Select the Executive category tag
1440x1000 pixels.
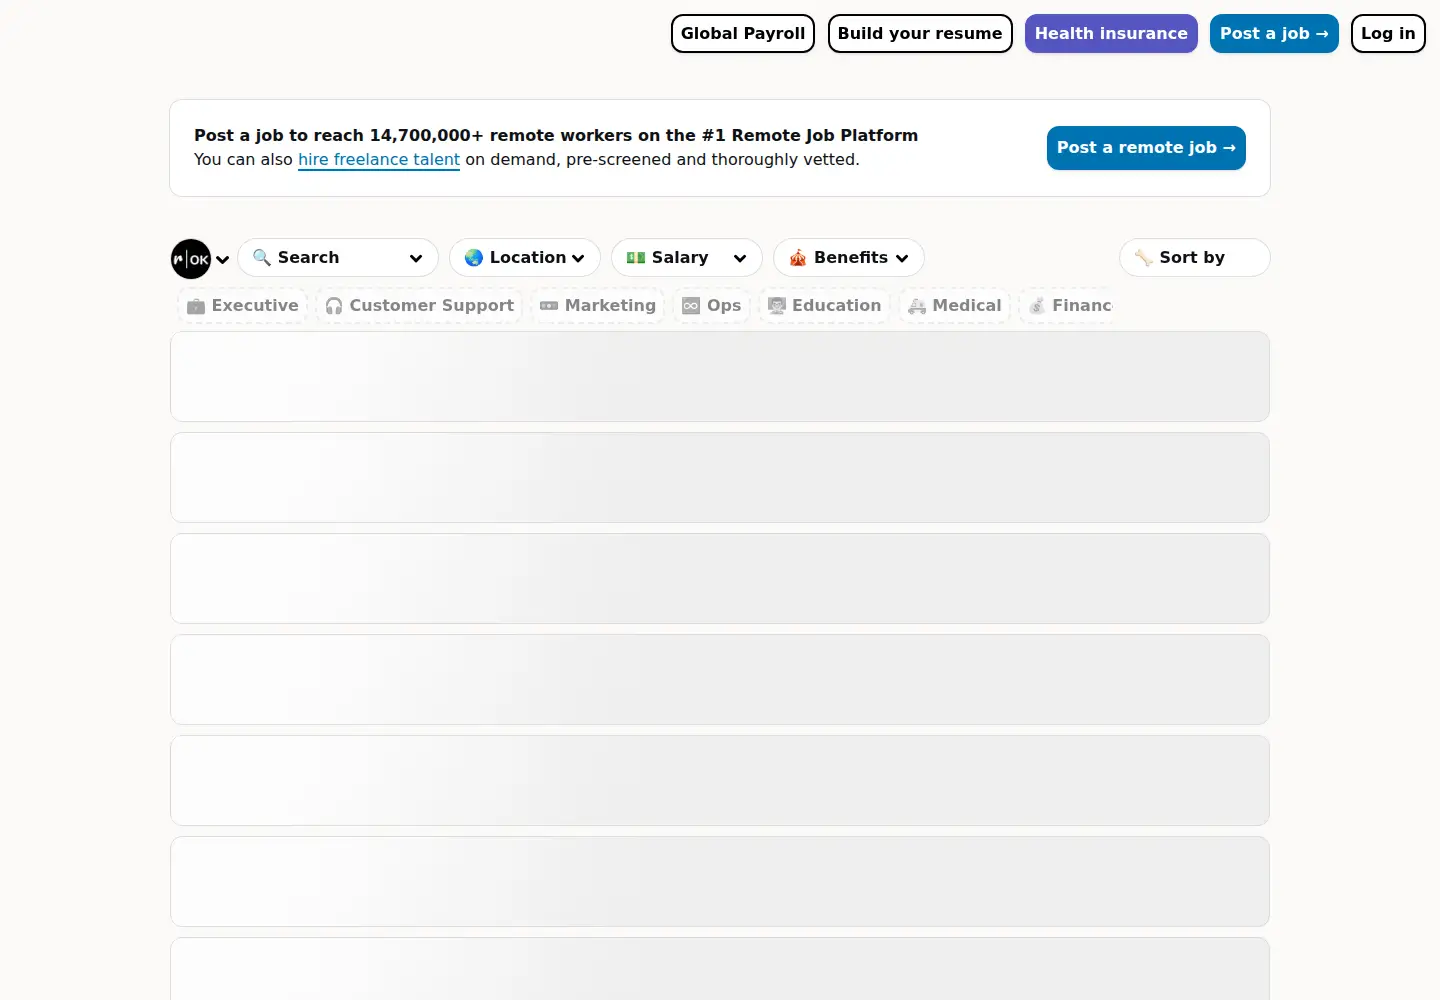(x=243, y=306)
